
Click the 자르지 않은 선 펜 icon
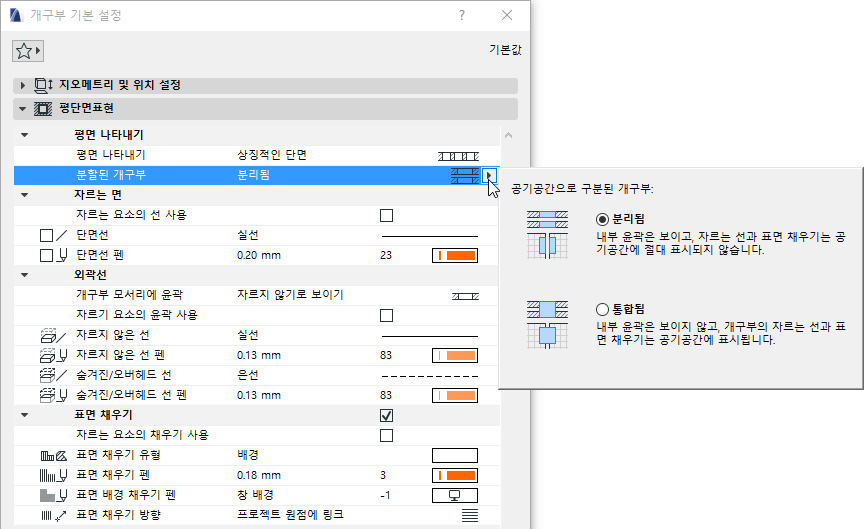click(x=53, y=355)
